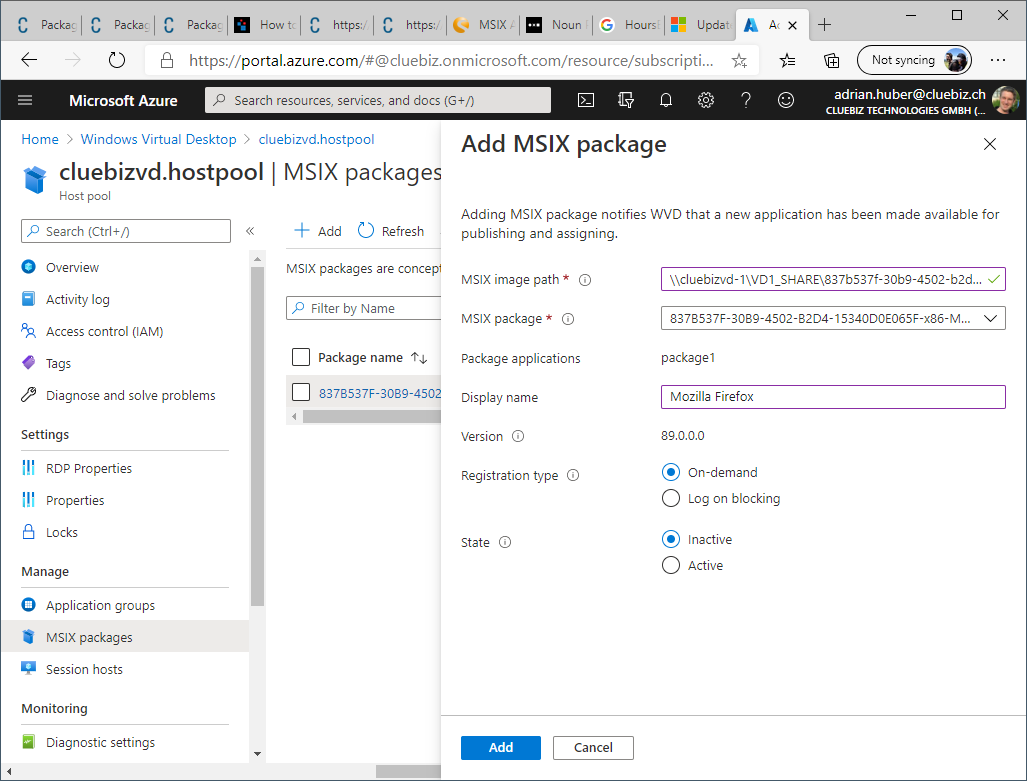Focus the Azure top search box

pos(378,100)
